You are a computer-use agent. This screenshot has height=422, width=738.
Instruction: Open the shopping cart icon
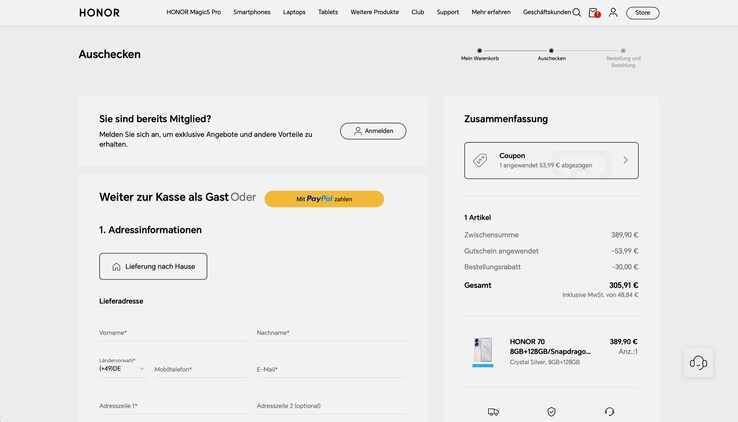click(593, 13)
